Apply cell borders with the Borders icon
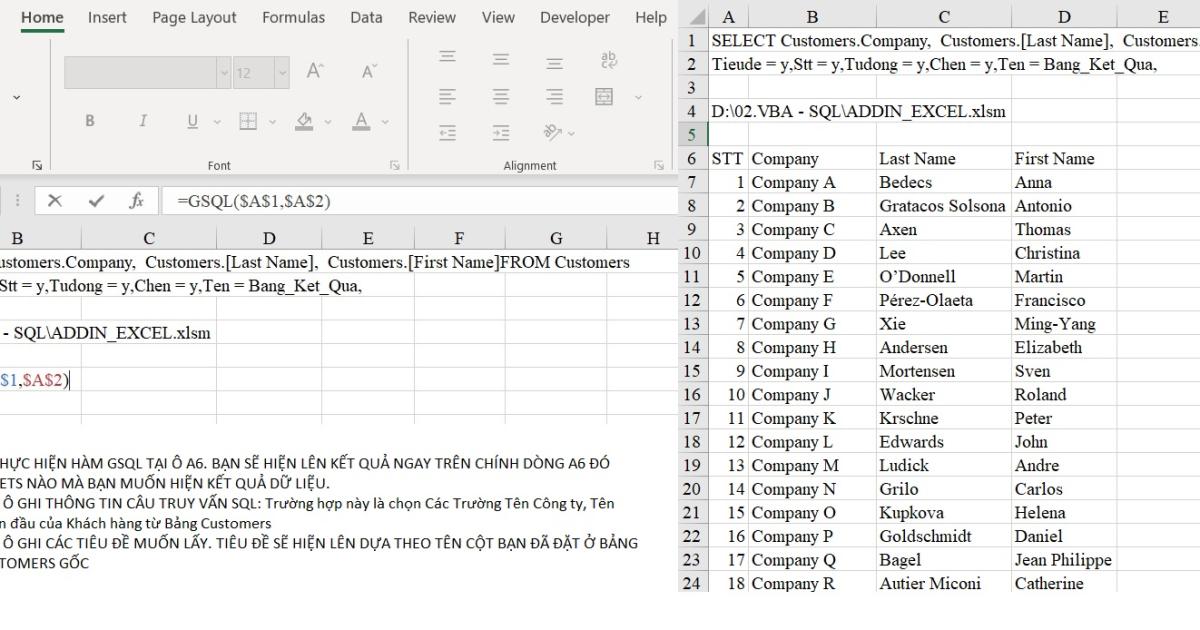Image resolution: width=1200 pixels, height=630 pixels. point(249,121)
